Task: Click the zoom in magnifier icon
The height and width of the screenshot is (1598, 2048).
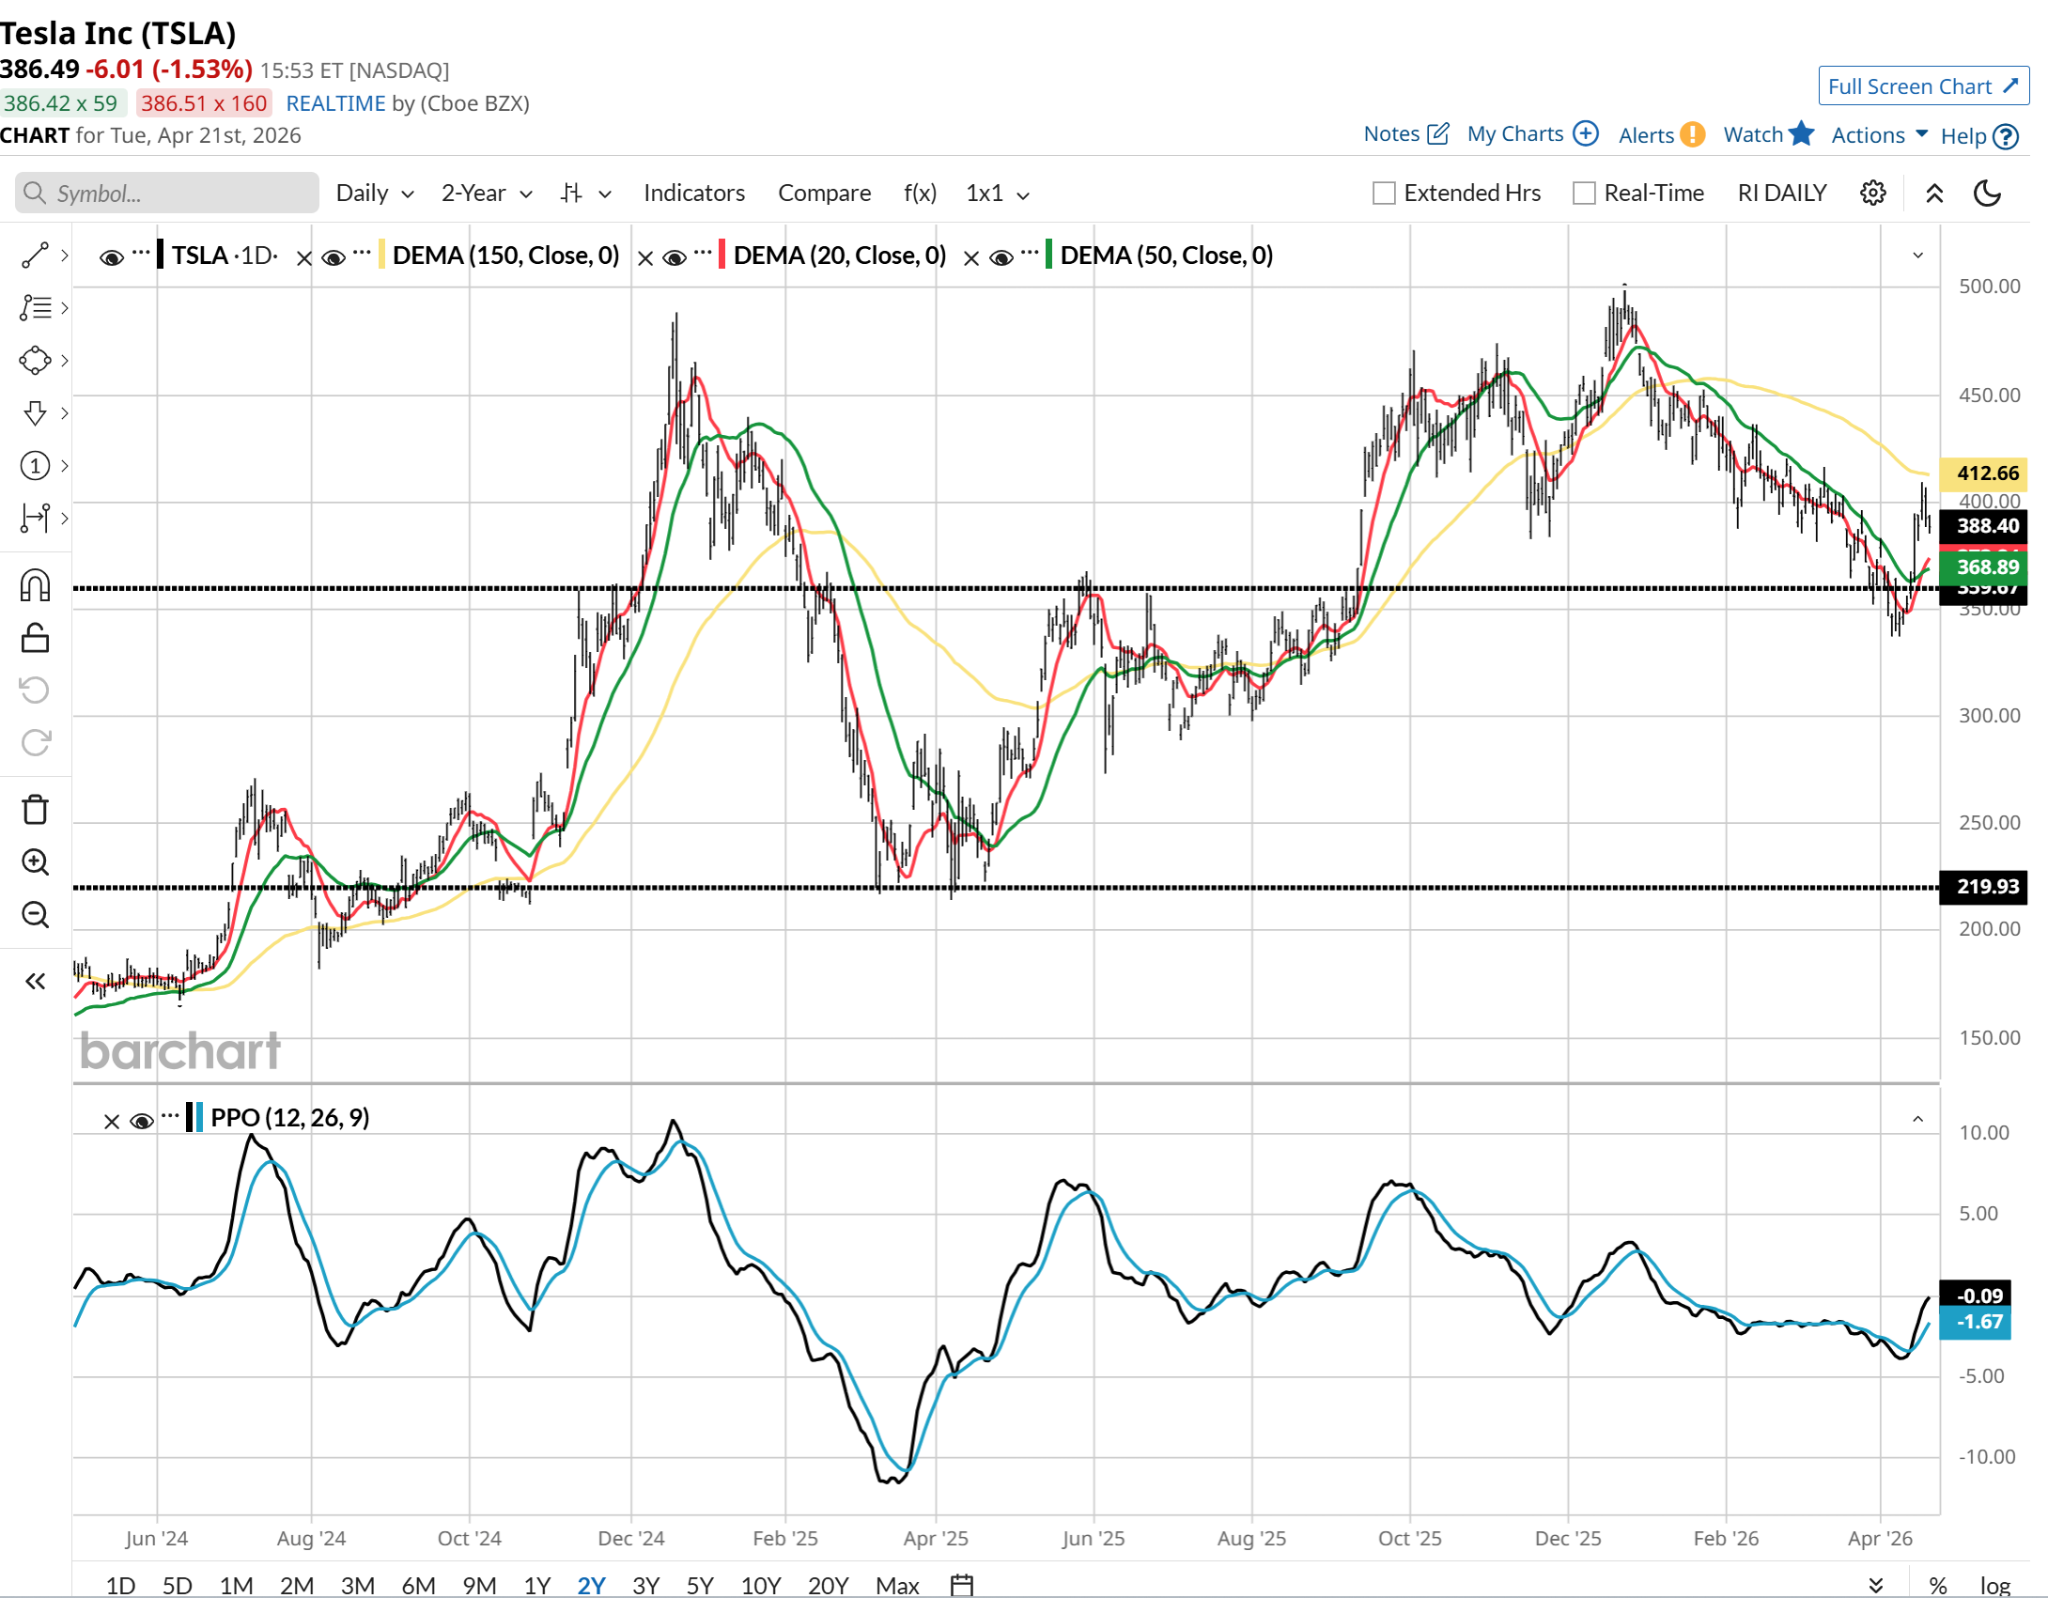Action: point(35,862)
